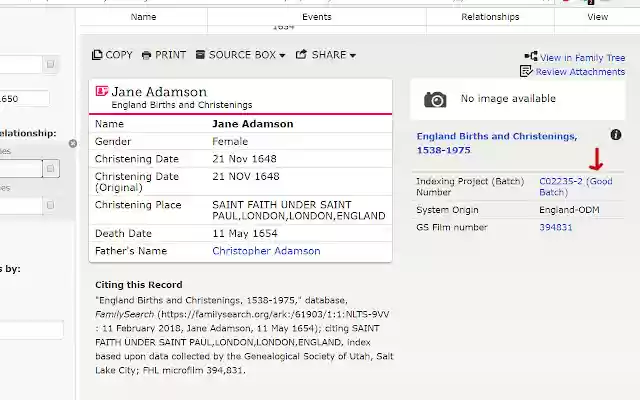
Task: Toggle the checkbox below the relationship label
Action: [51, 168]
